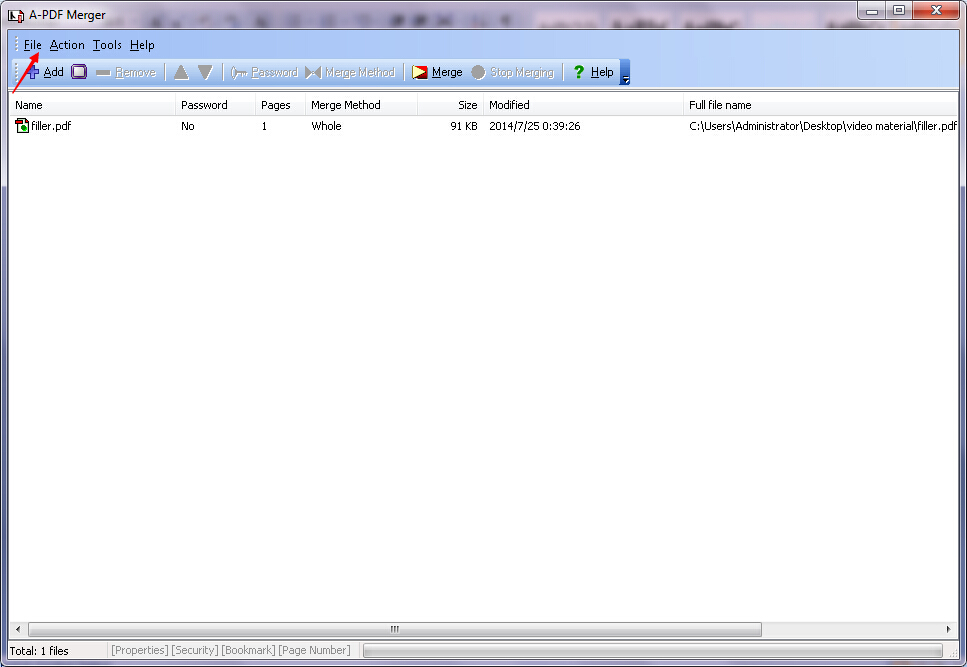The width and height of the screenshot is (967, 667).
Task: Move file down with the down triangle
Action: point(205,72)
